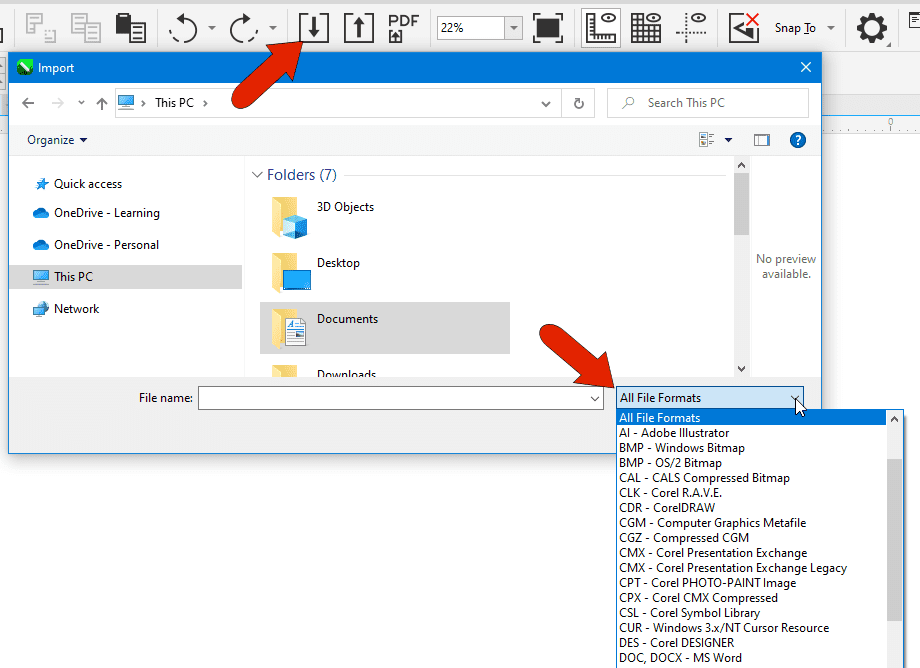Open the change view options dropdown
920x668 pixels.
pyautogui.click(x=717, y=139)
